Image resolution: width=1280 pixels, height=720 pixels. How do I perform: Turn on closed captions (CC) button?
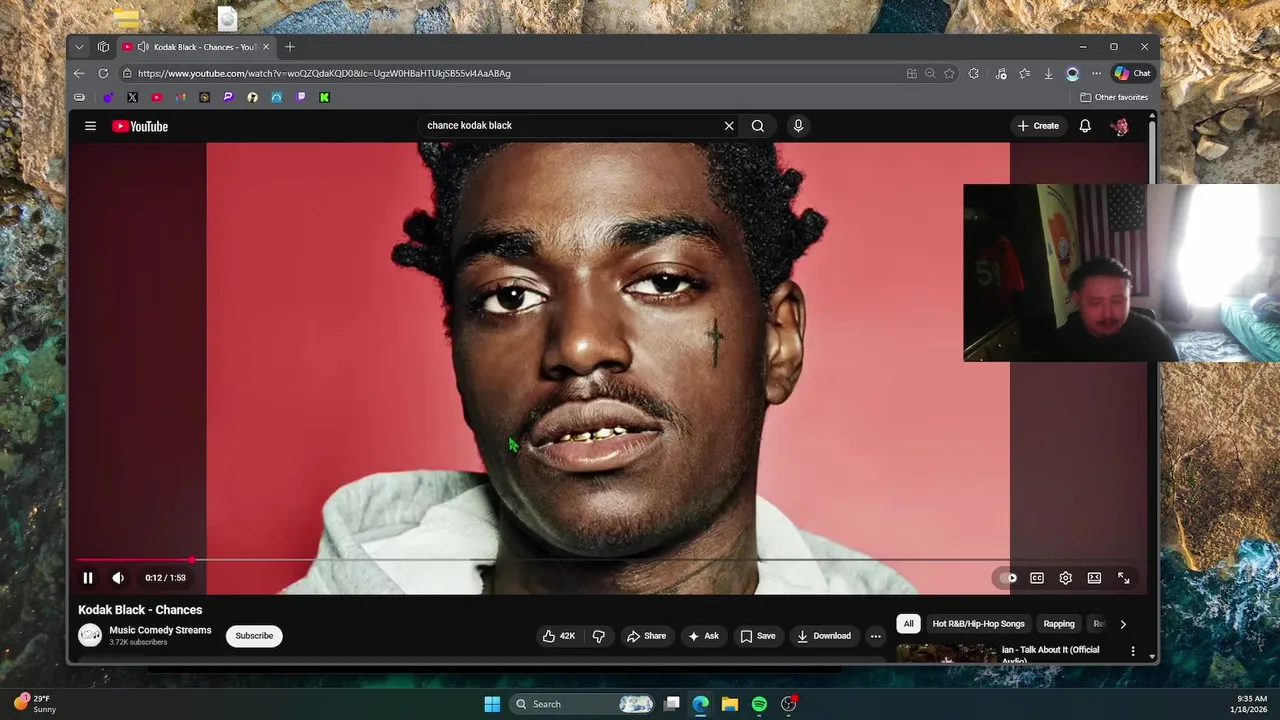tap(1037, 578)
